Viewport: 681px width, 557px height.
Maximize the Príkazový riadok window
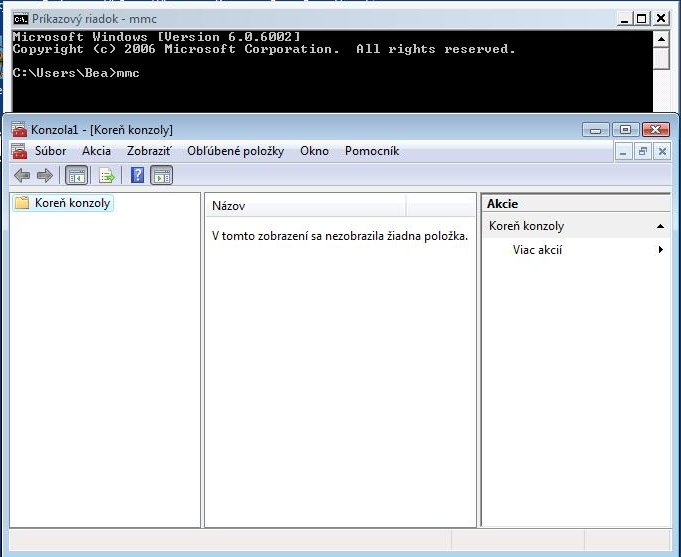click(x=641, y=19)
